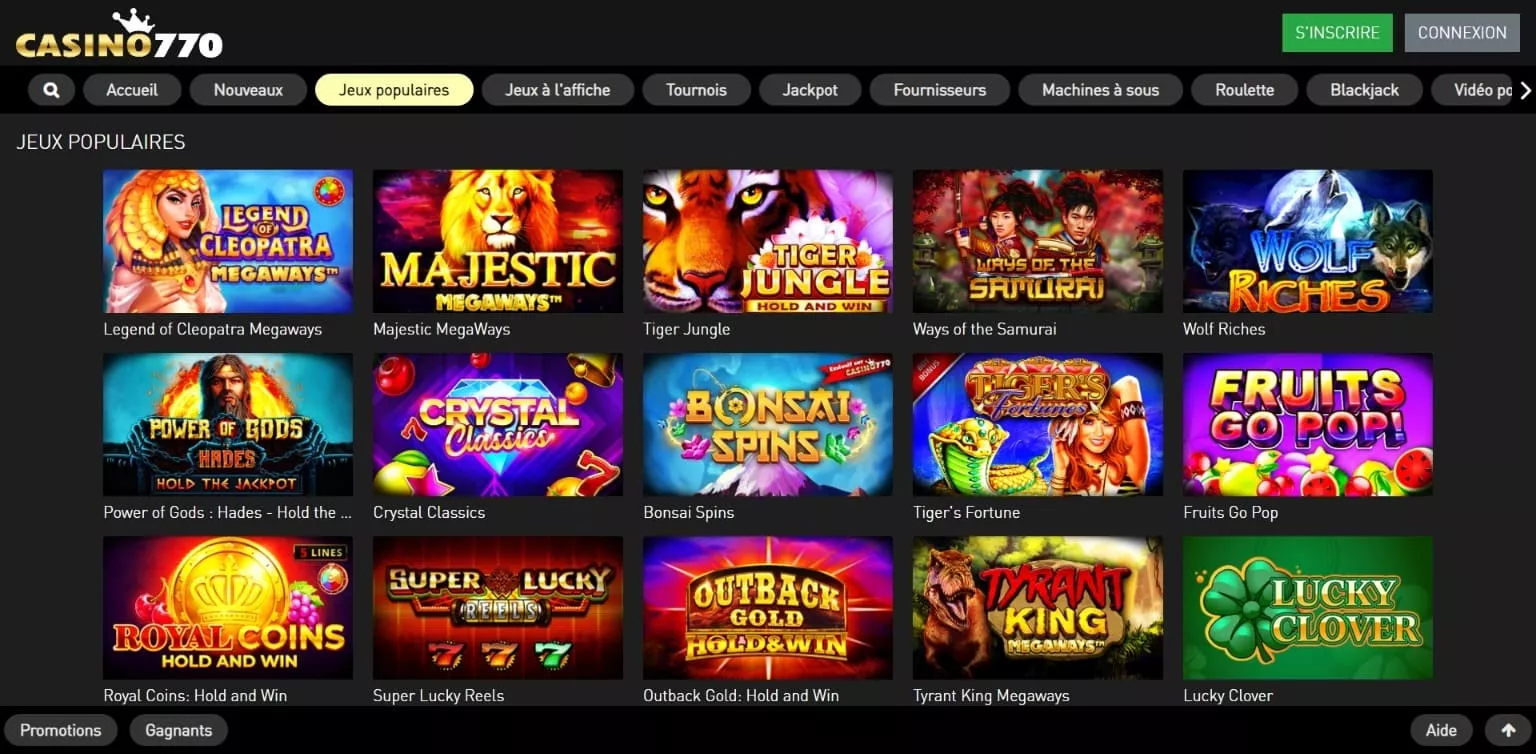The image size is (1536, 754).
Task: Click the Crystal Classics title link
Action: point(429,512)
